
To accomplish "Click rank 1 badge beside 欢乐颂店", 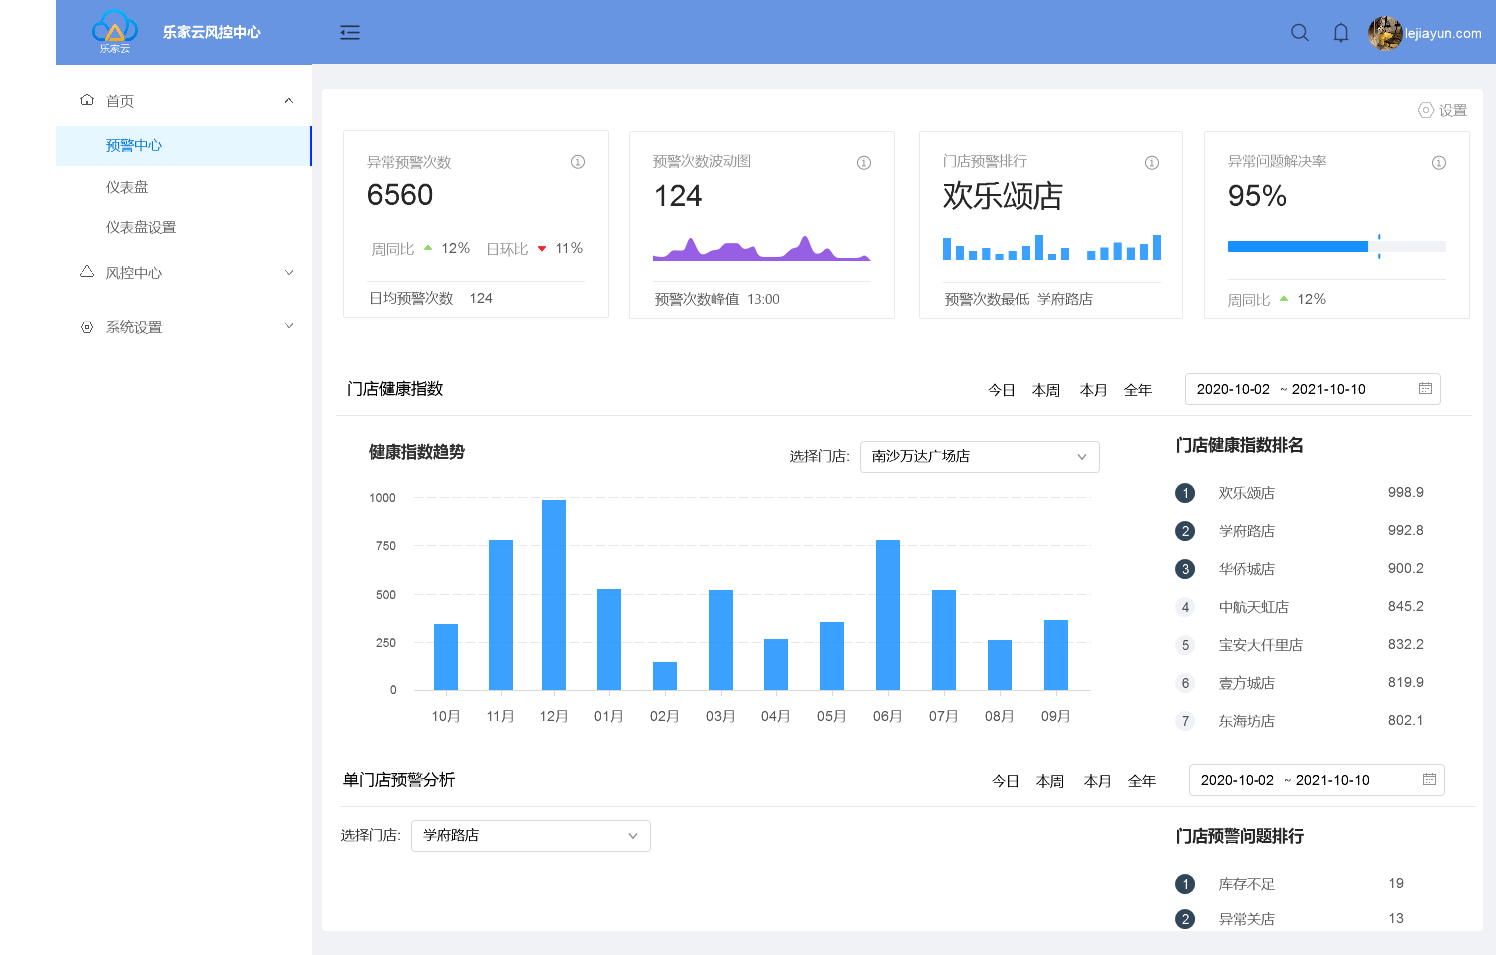I will [1185, 493].
